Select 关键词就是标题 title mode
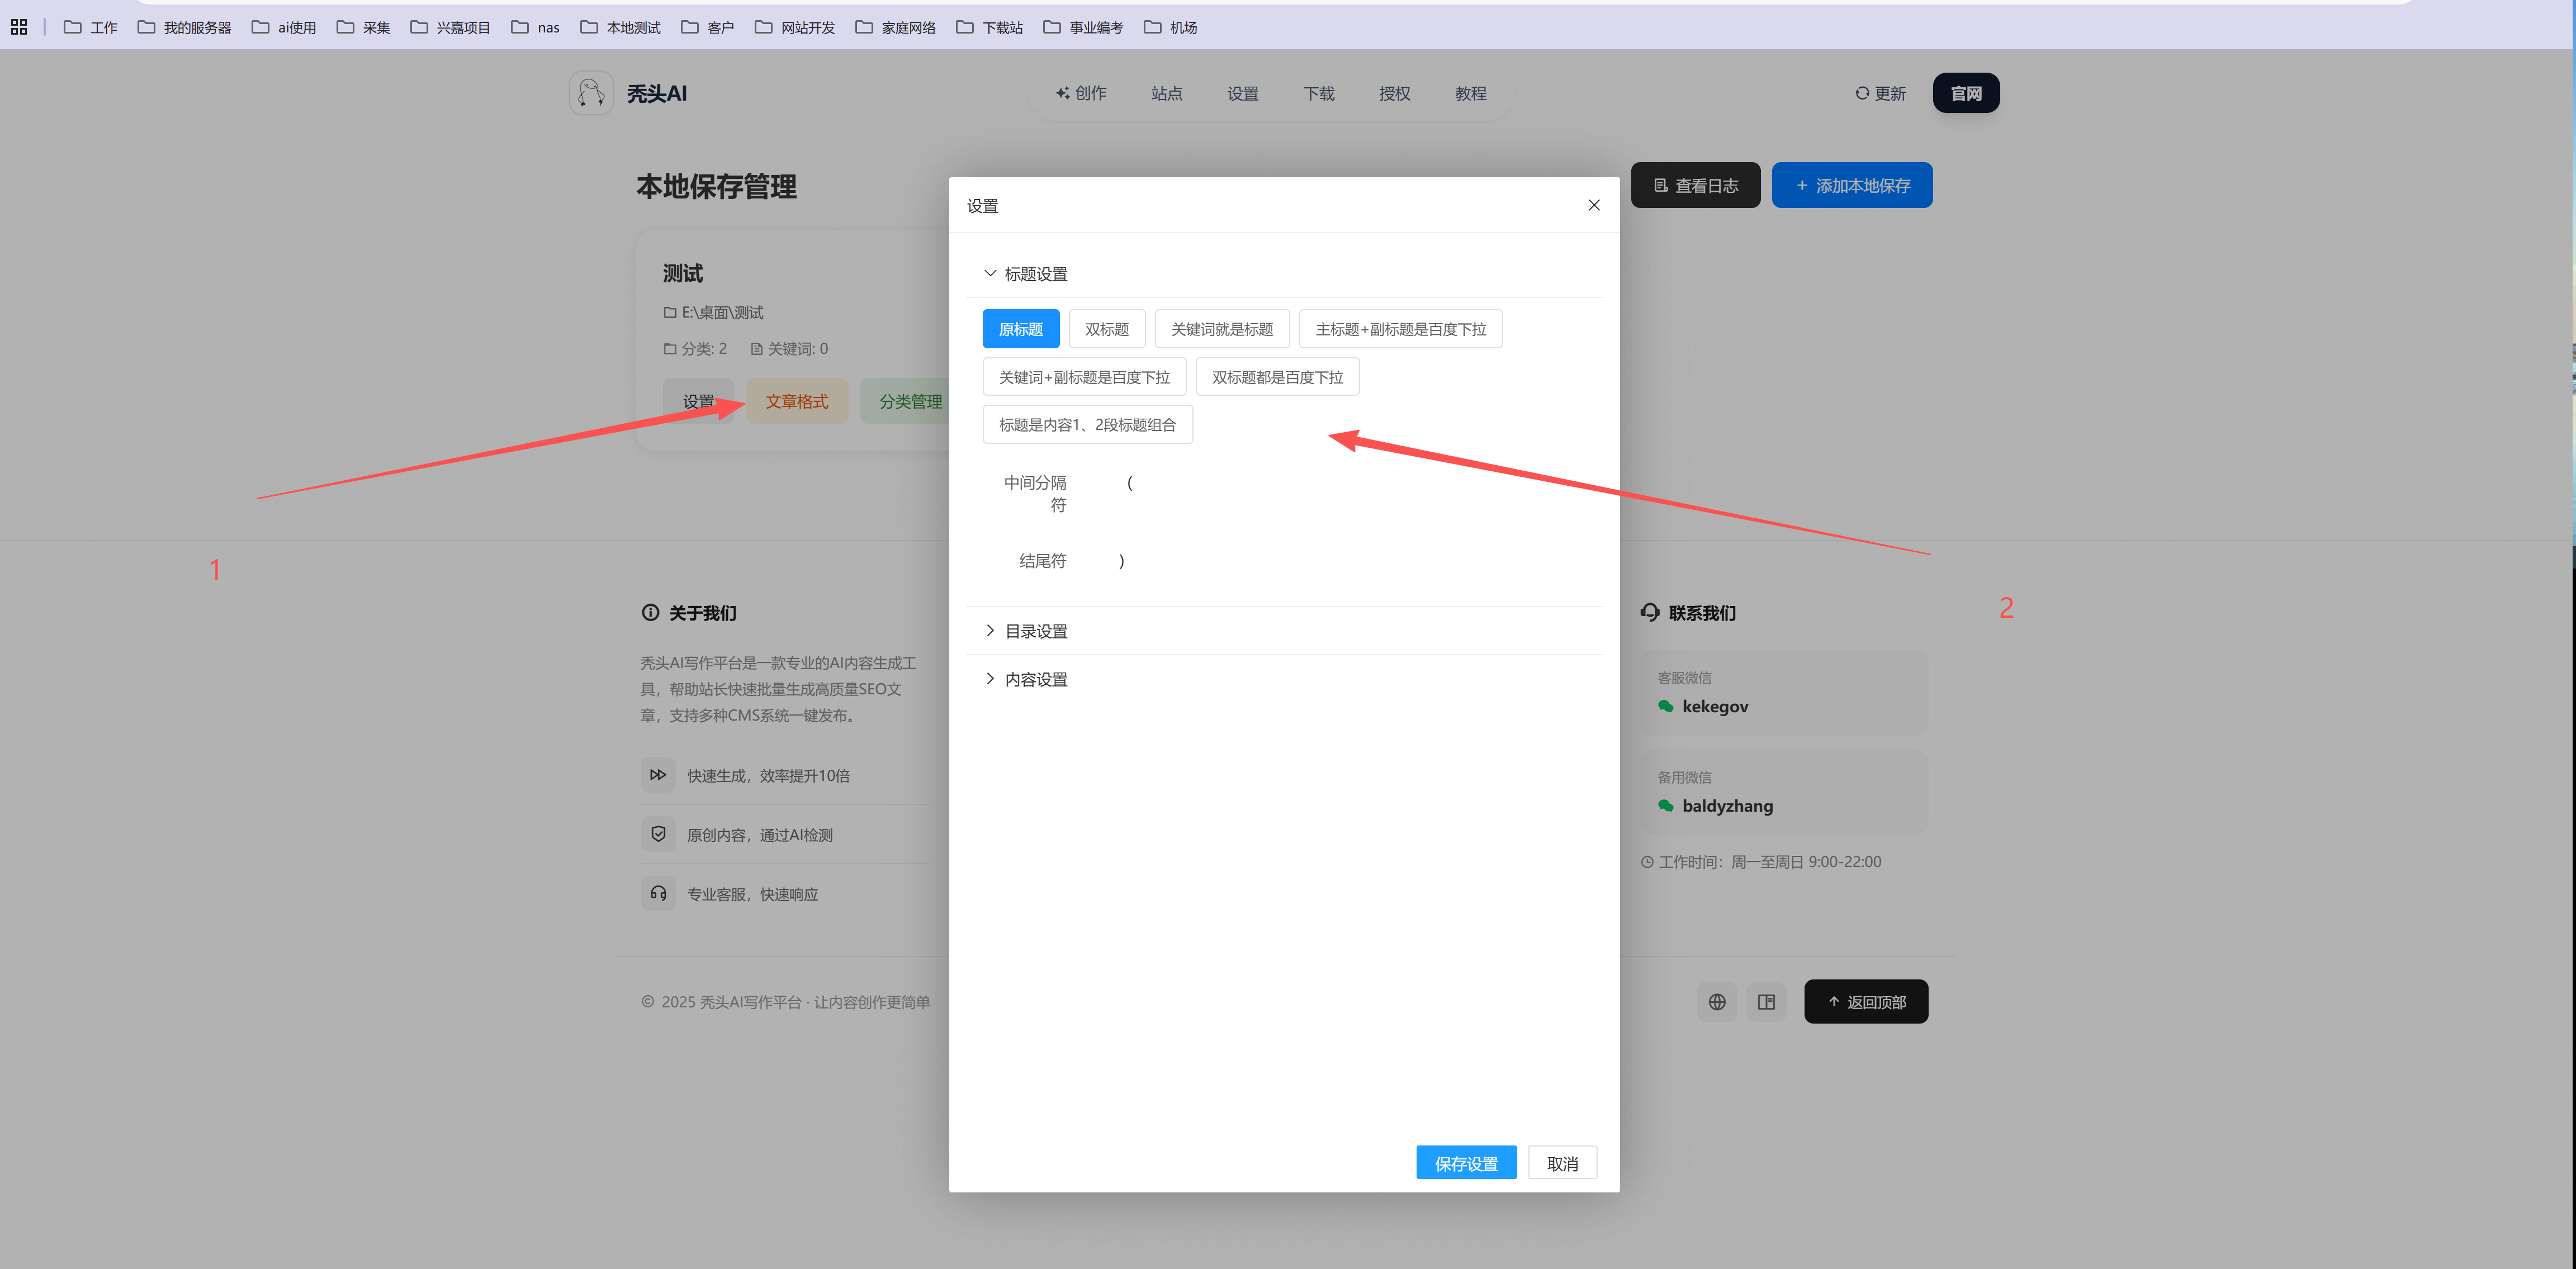 [1221, 329]
